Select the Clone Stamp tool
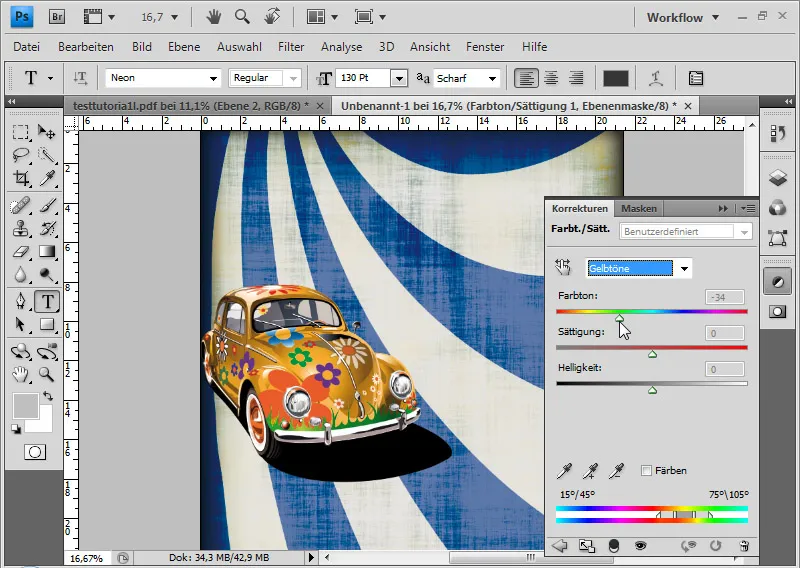800x568 pixels. point(20,229)
